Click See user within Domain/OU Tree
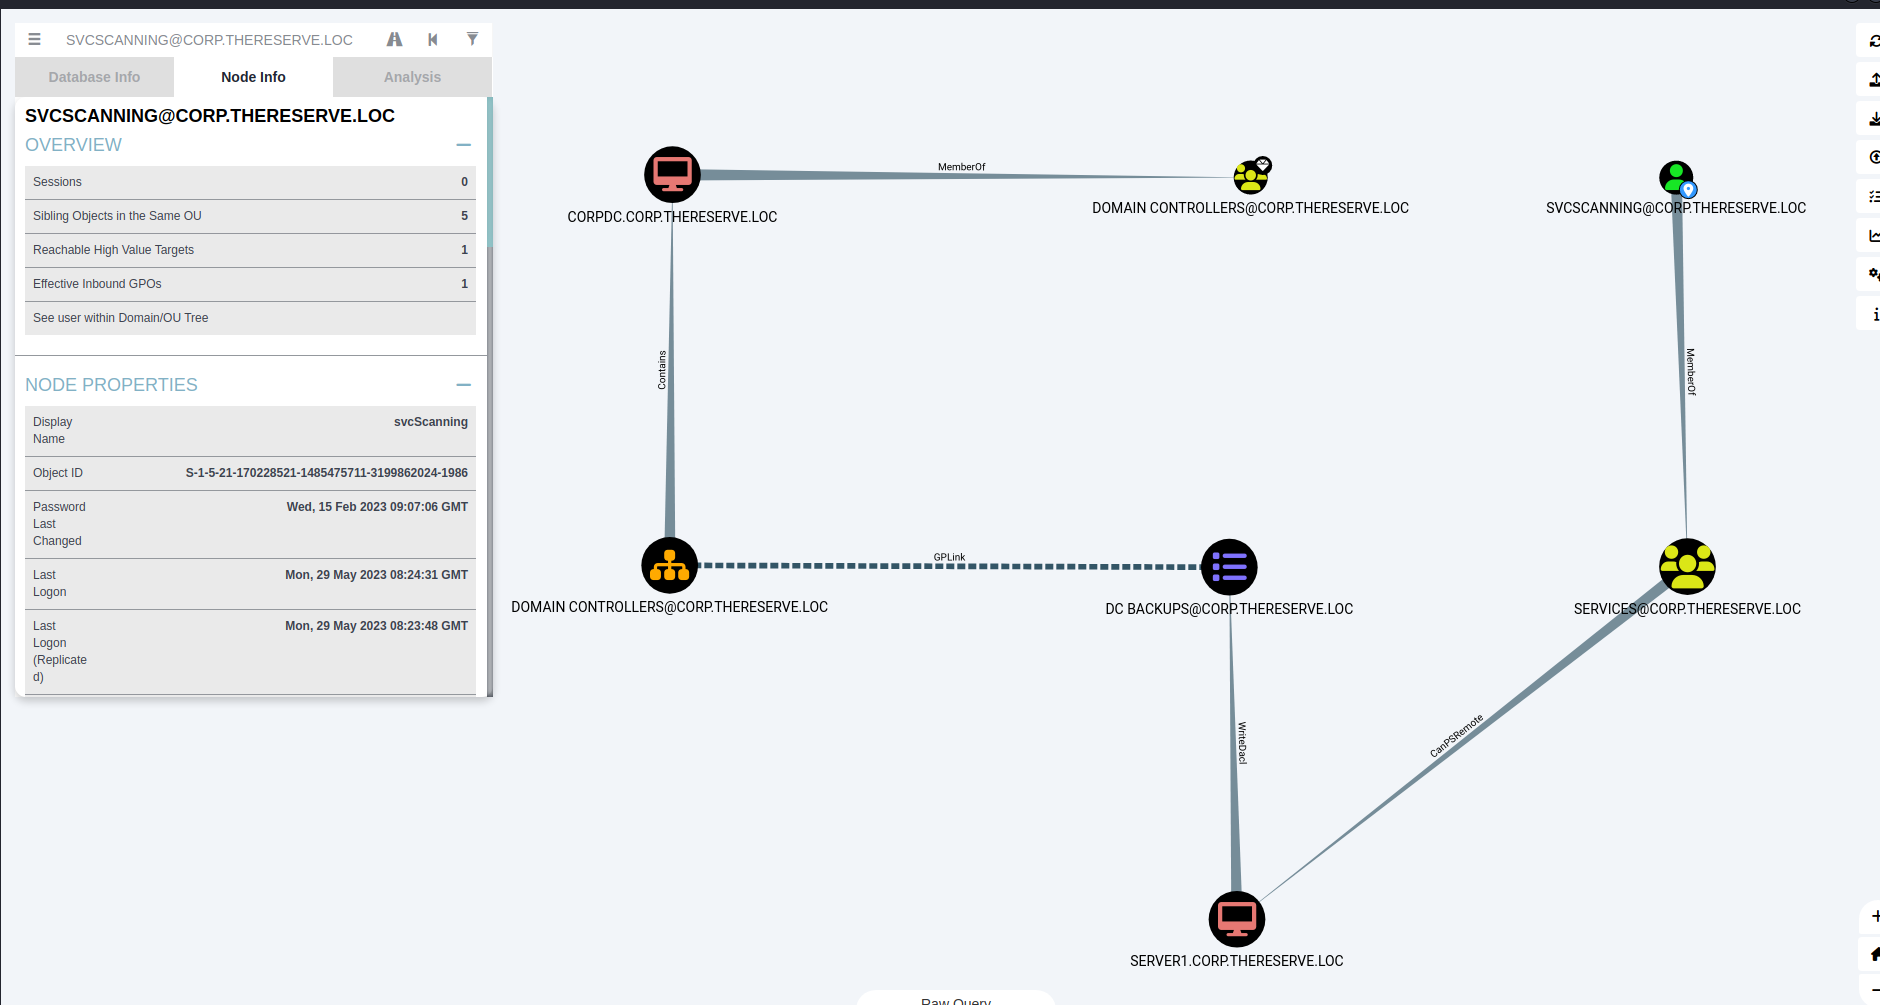 point(250,318)
